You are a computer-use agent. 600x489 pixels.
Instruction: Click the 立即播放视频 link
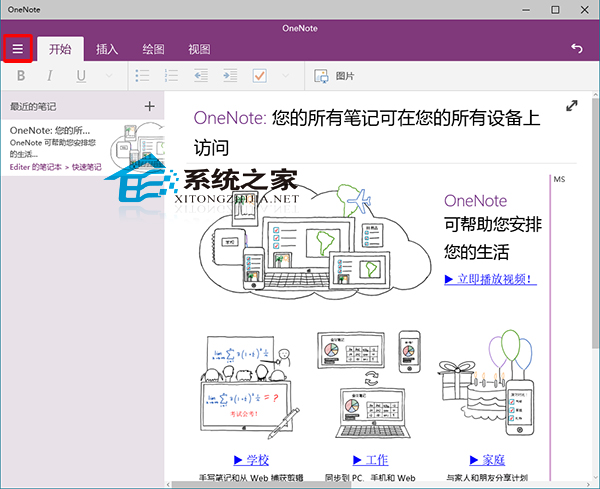[x=491, y=279]
